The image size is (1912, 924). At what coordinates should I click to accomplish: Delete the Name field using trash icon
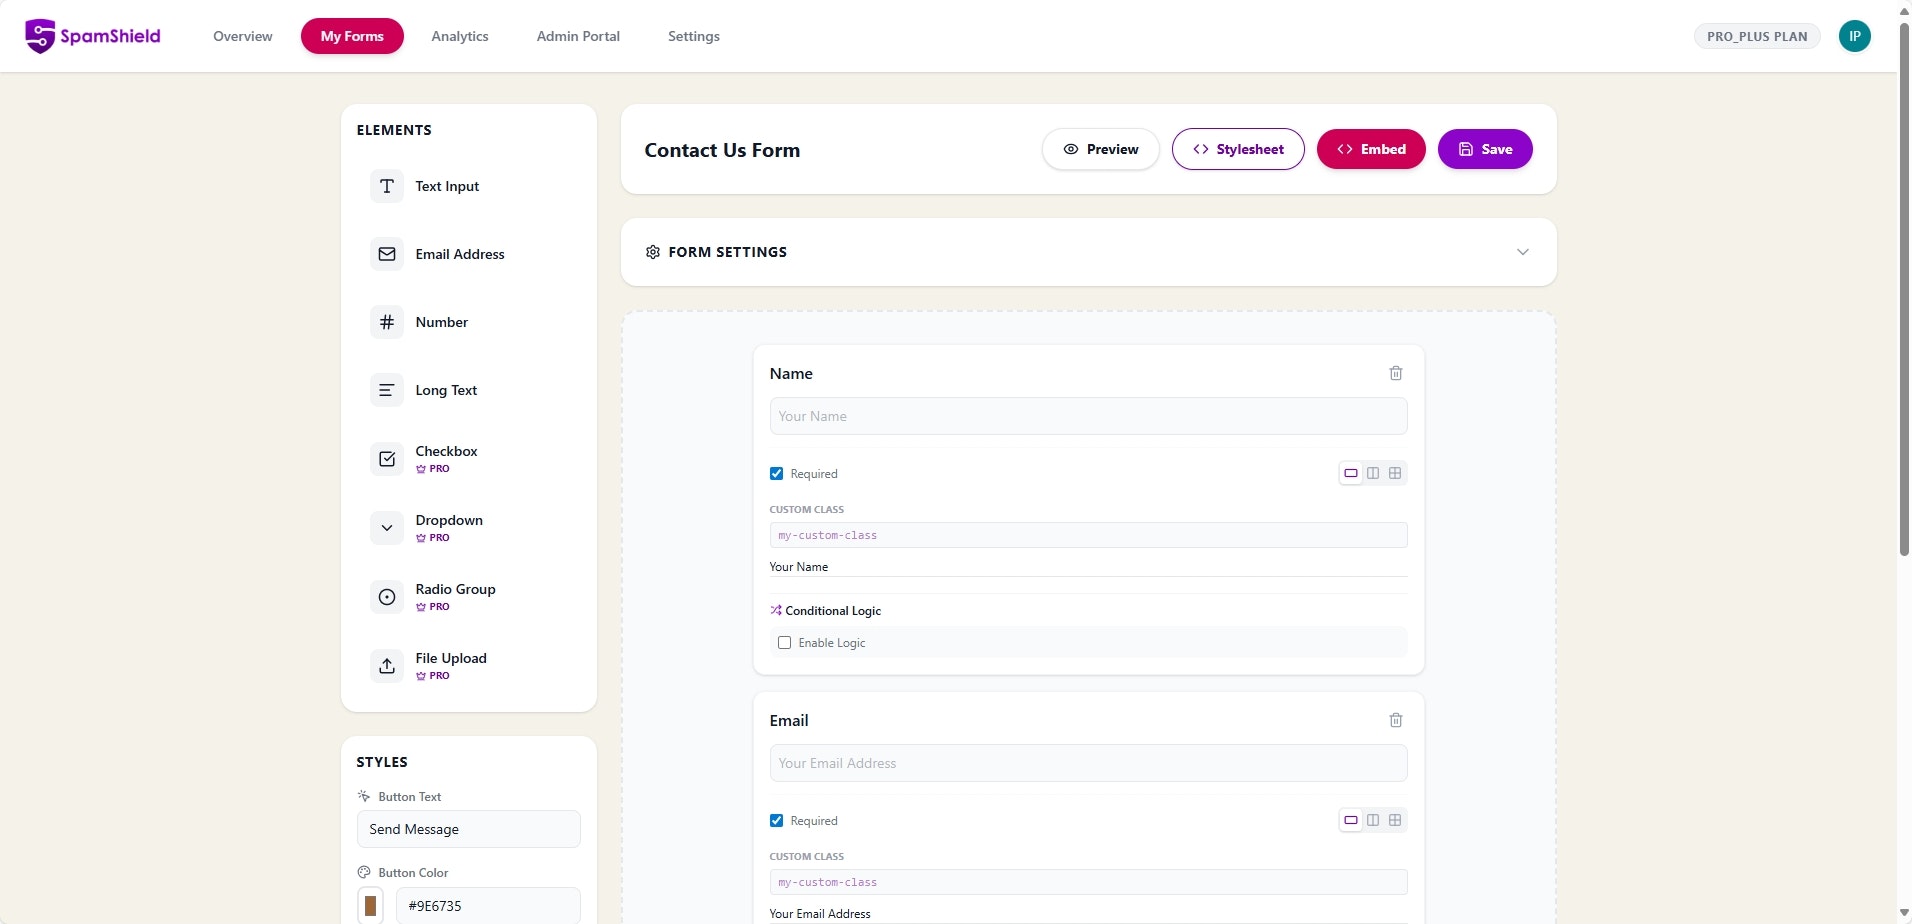point(1396,373)
